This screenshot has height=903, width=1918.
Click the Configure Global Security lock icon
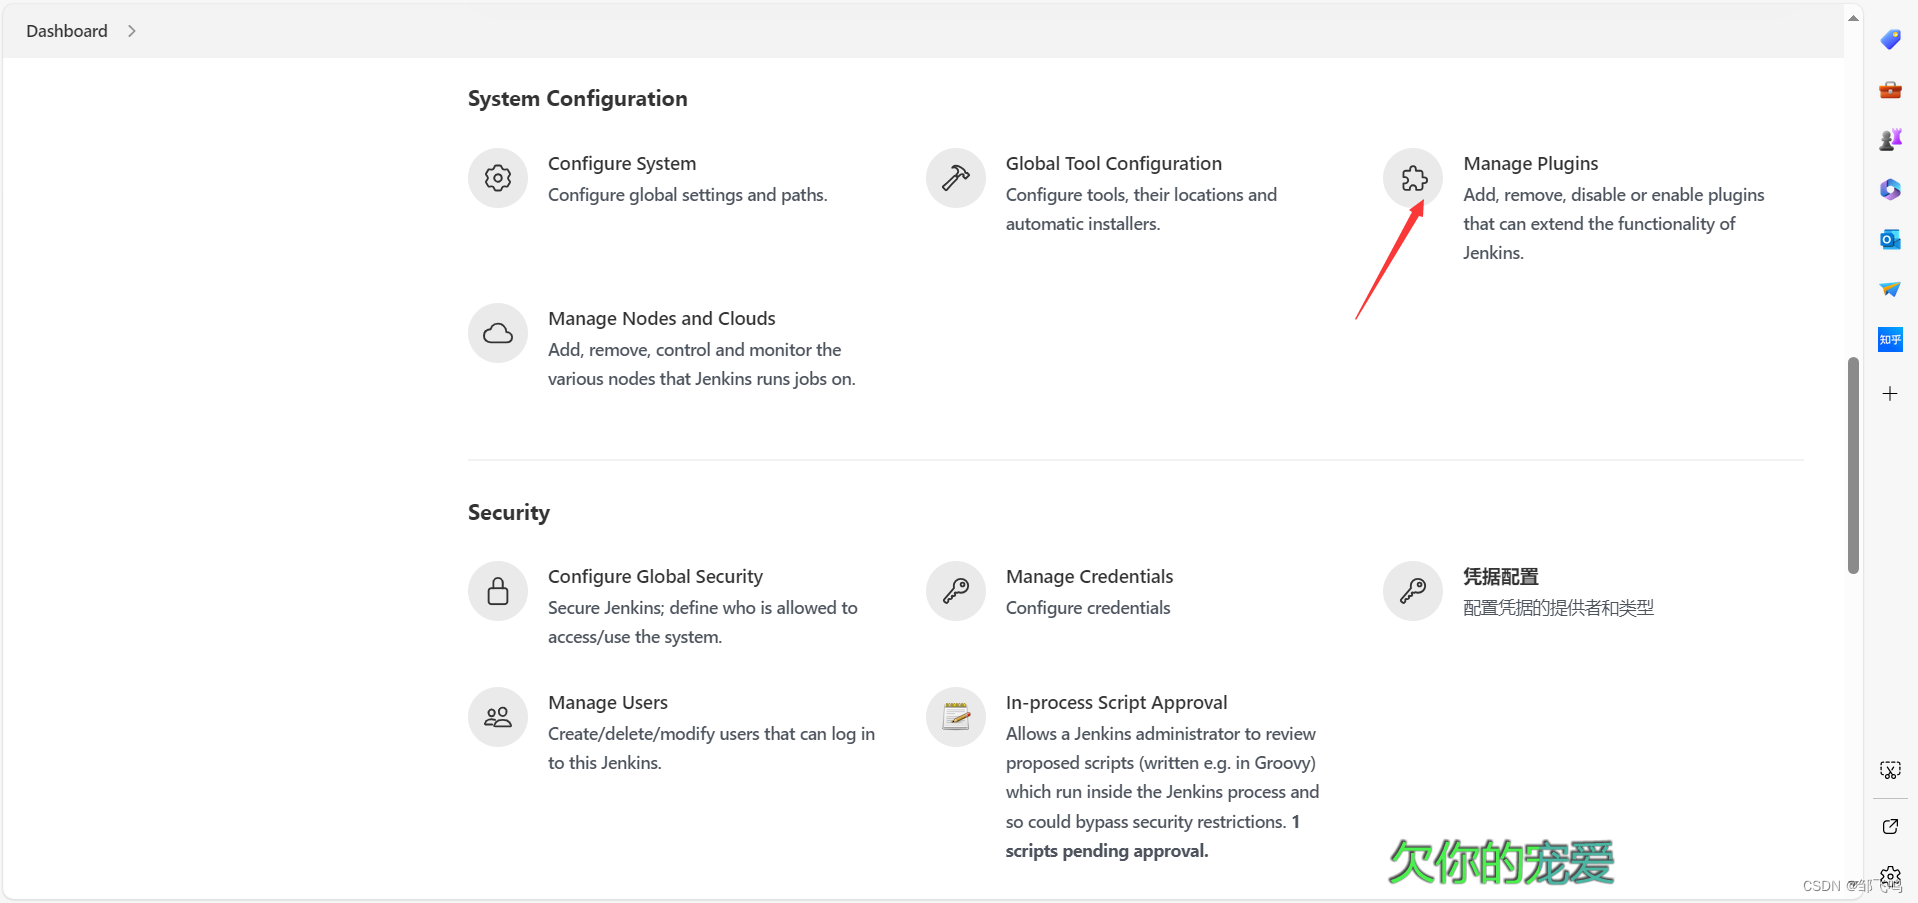click(498, 591)
